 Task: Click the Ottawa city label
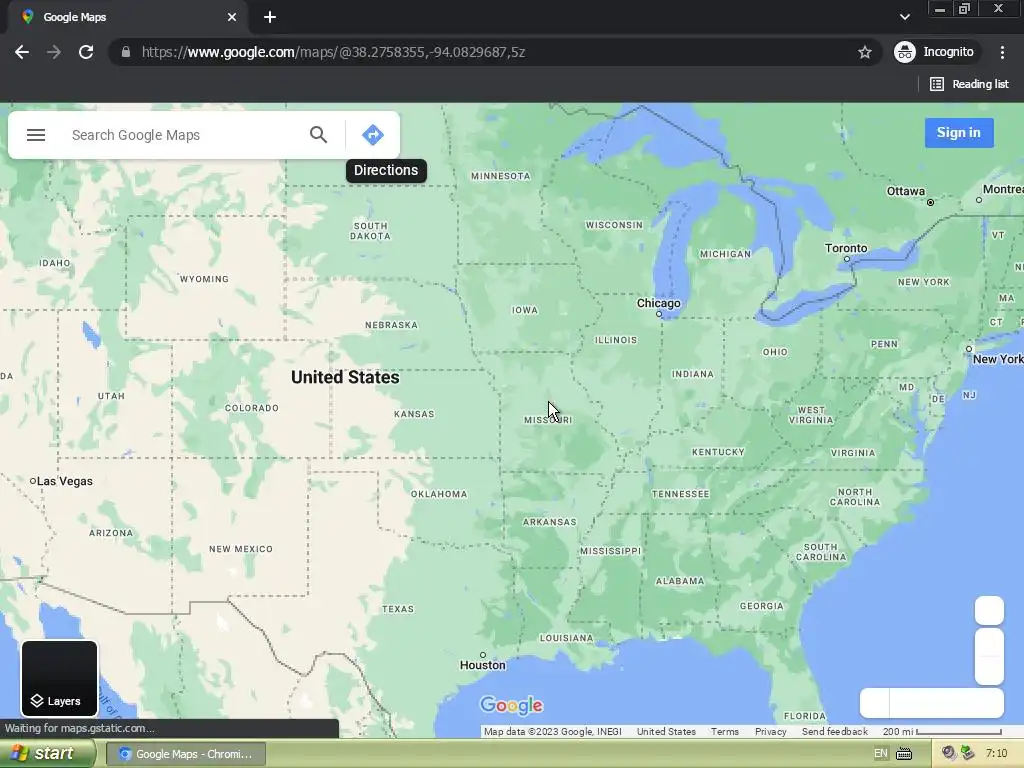pos(905,191)
